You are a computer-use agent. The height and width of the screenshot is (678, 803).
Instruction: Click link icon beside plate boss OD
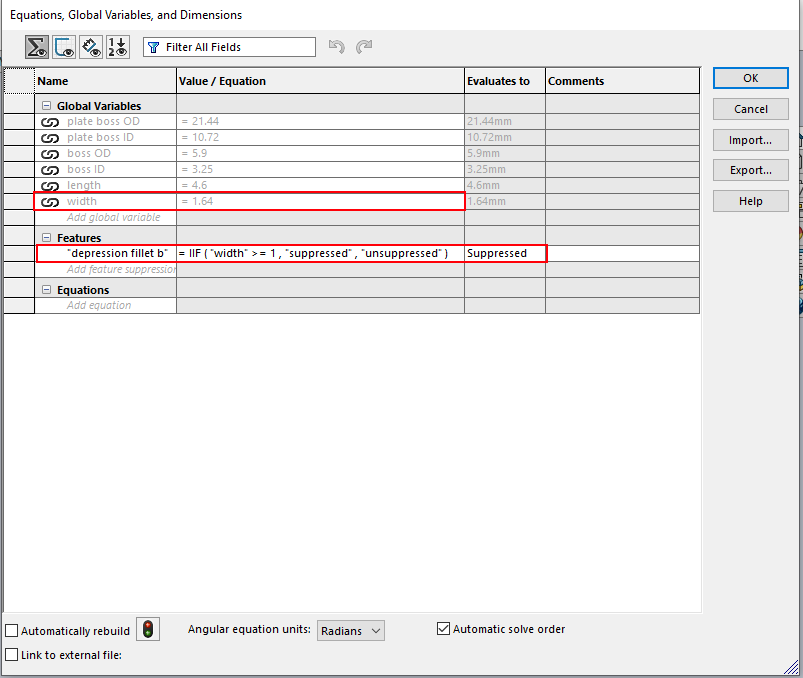[x=50, y=122]
